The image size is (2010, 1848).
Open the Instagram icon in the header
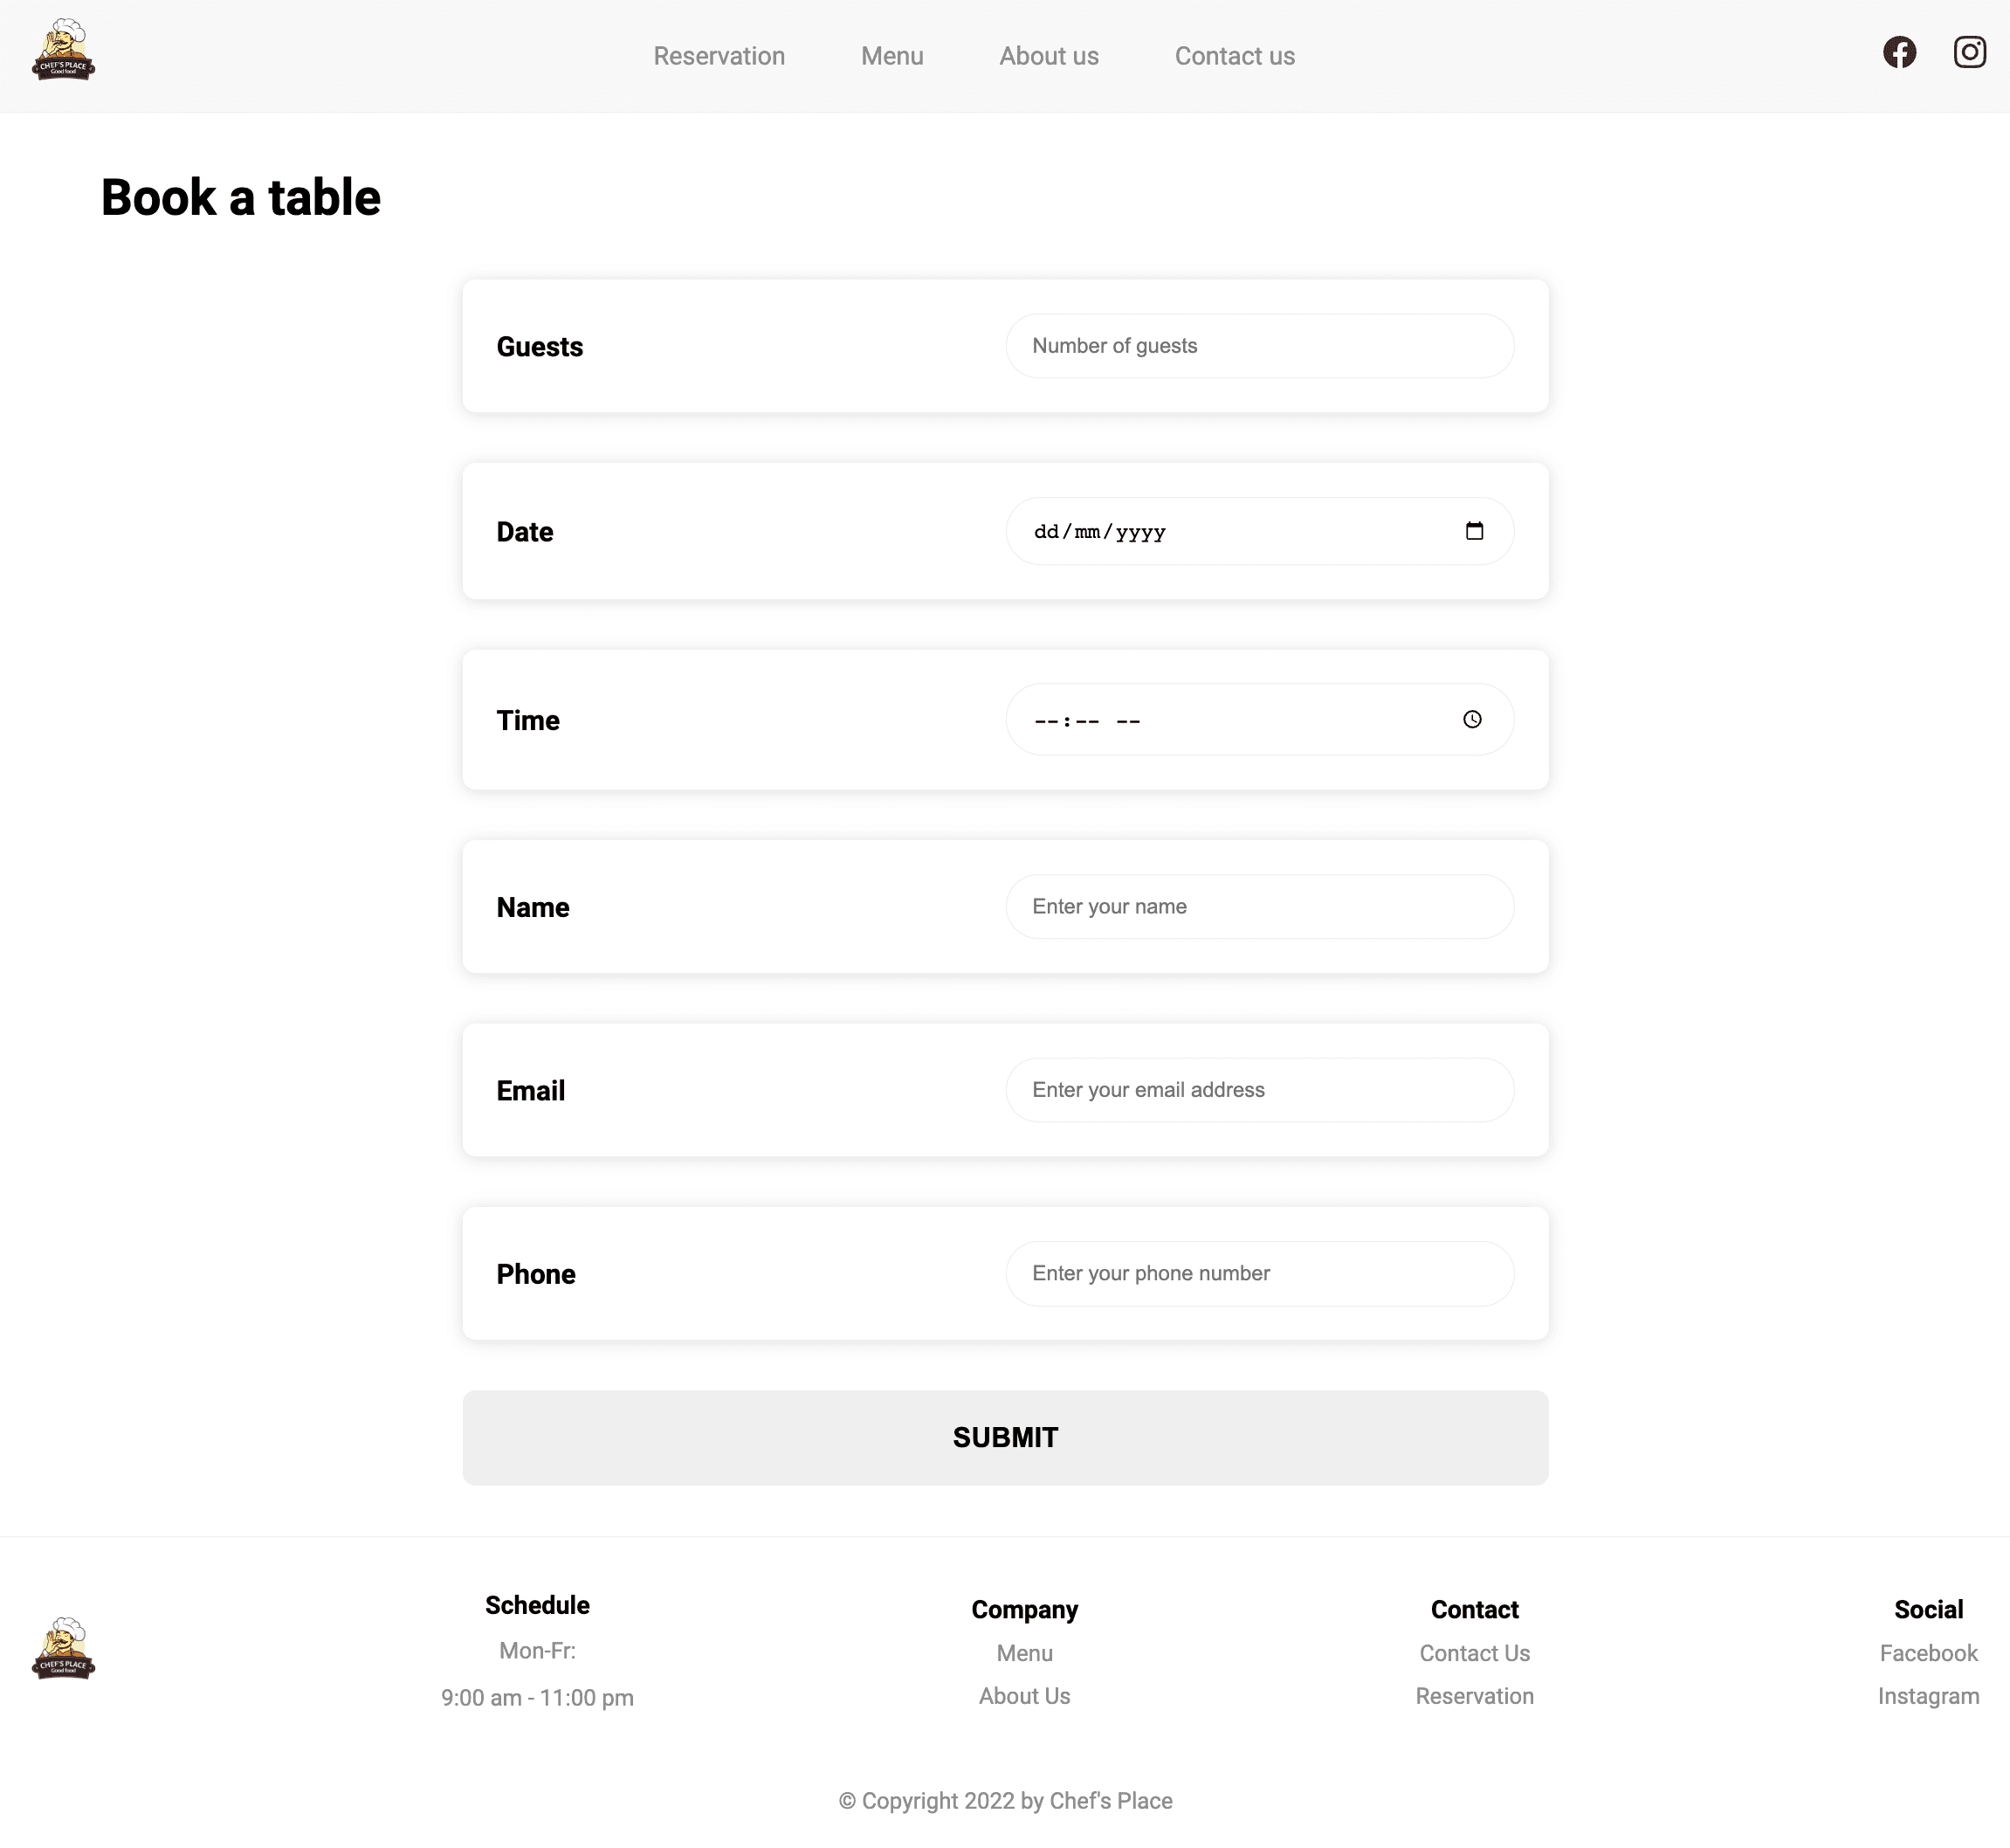tap(1969, 53)
